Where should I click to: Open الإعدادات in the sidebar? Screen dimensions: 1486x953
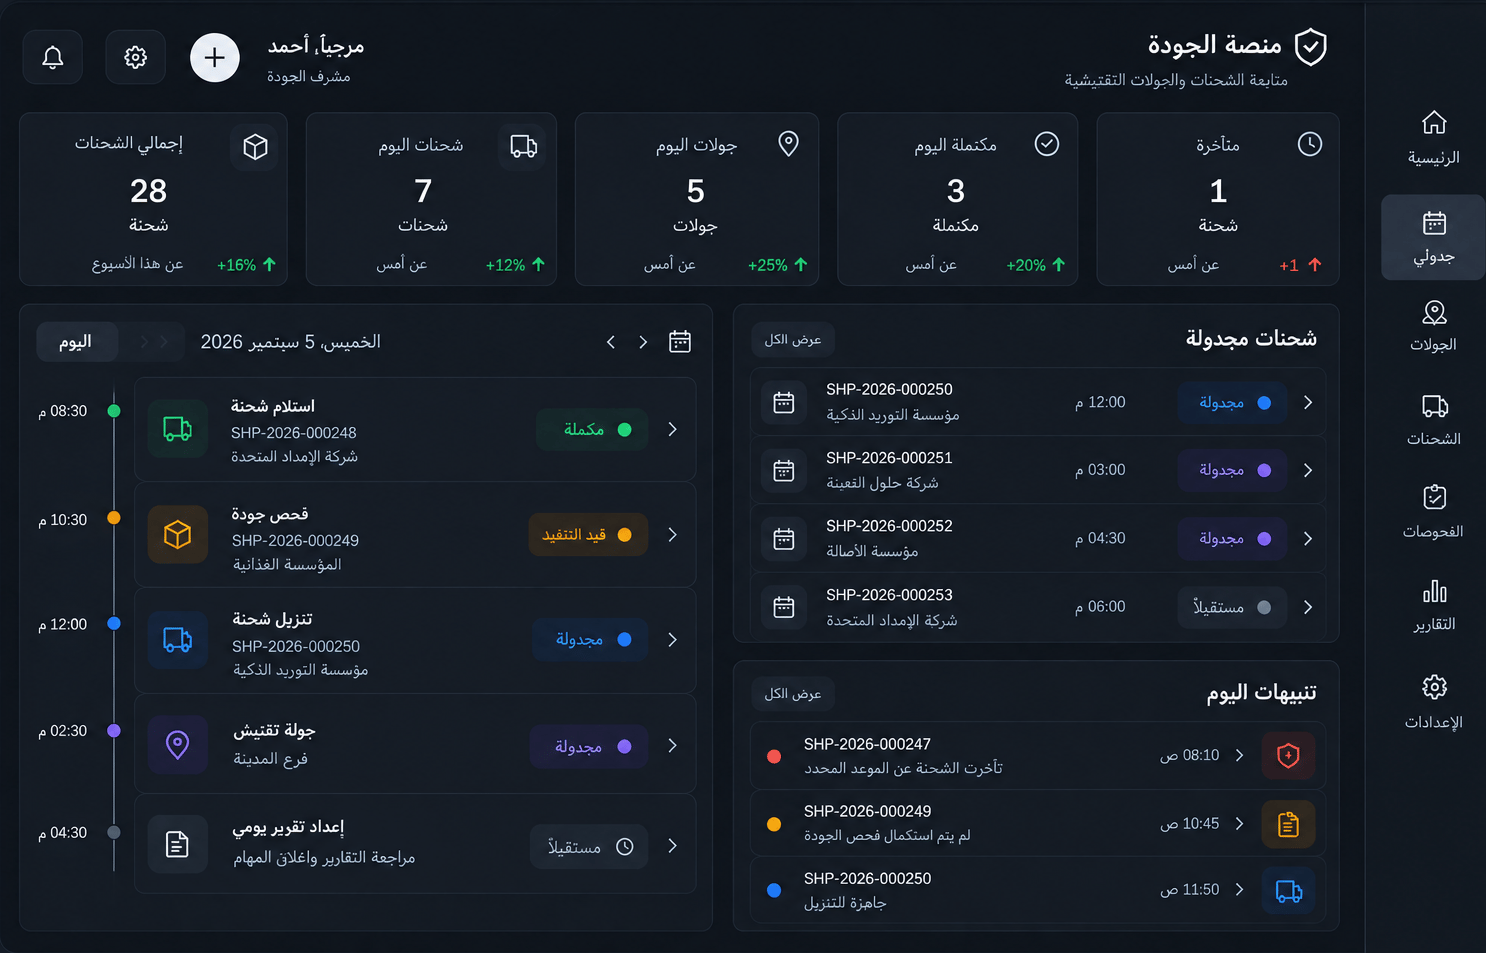coord(1433,702)
